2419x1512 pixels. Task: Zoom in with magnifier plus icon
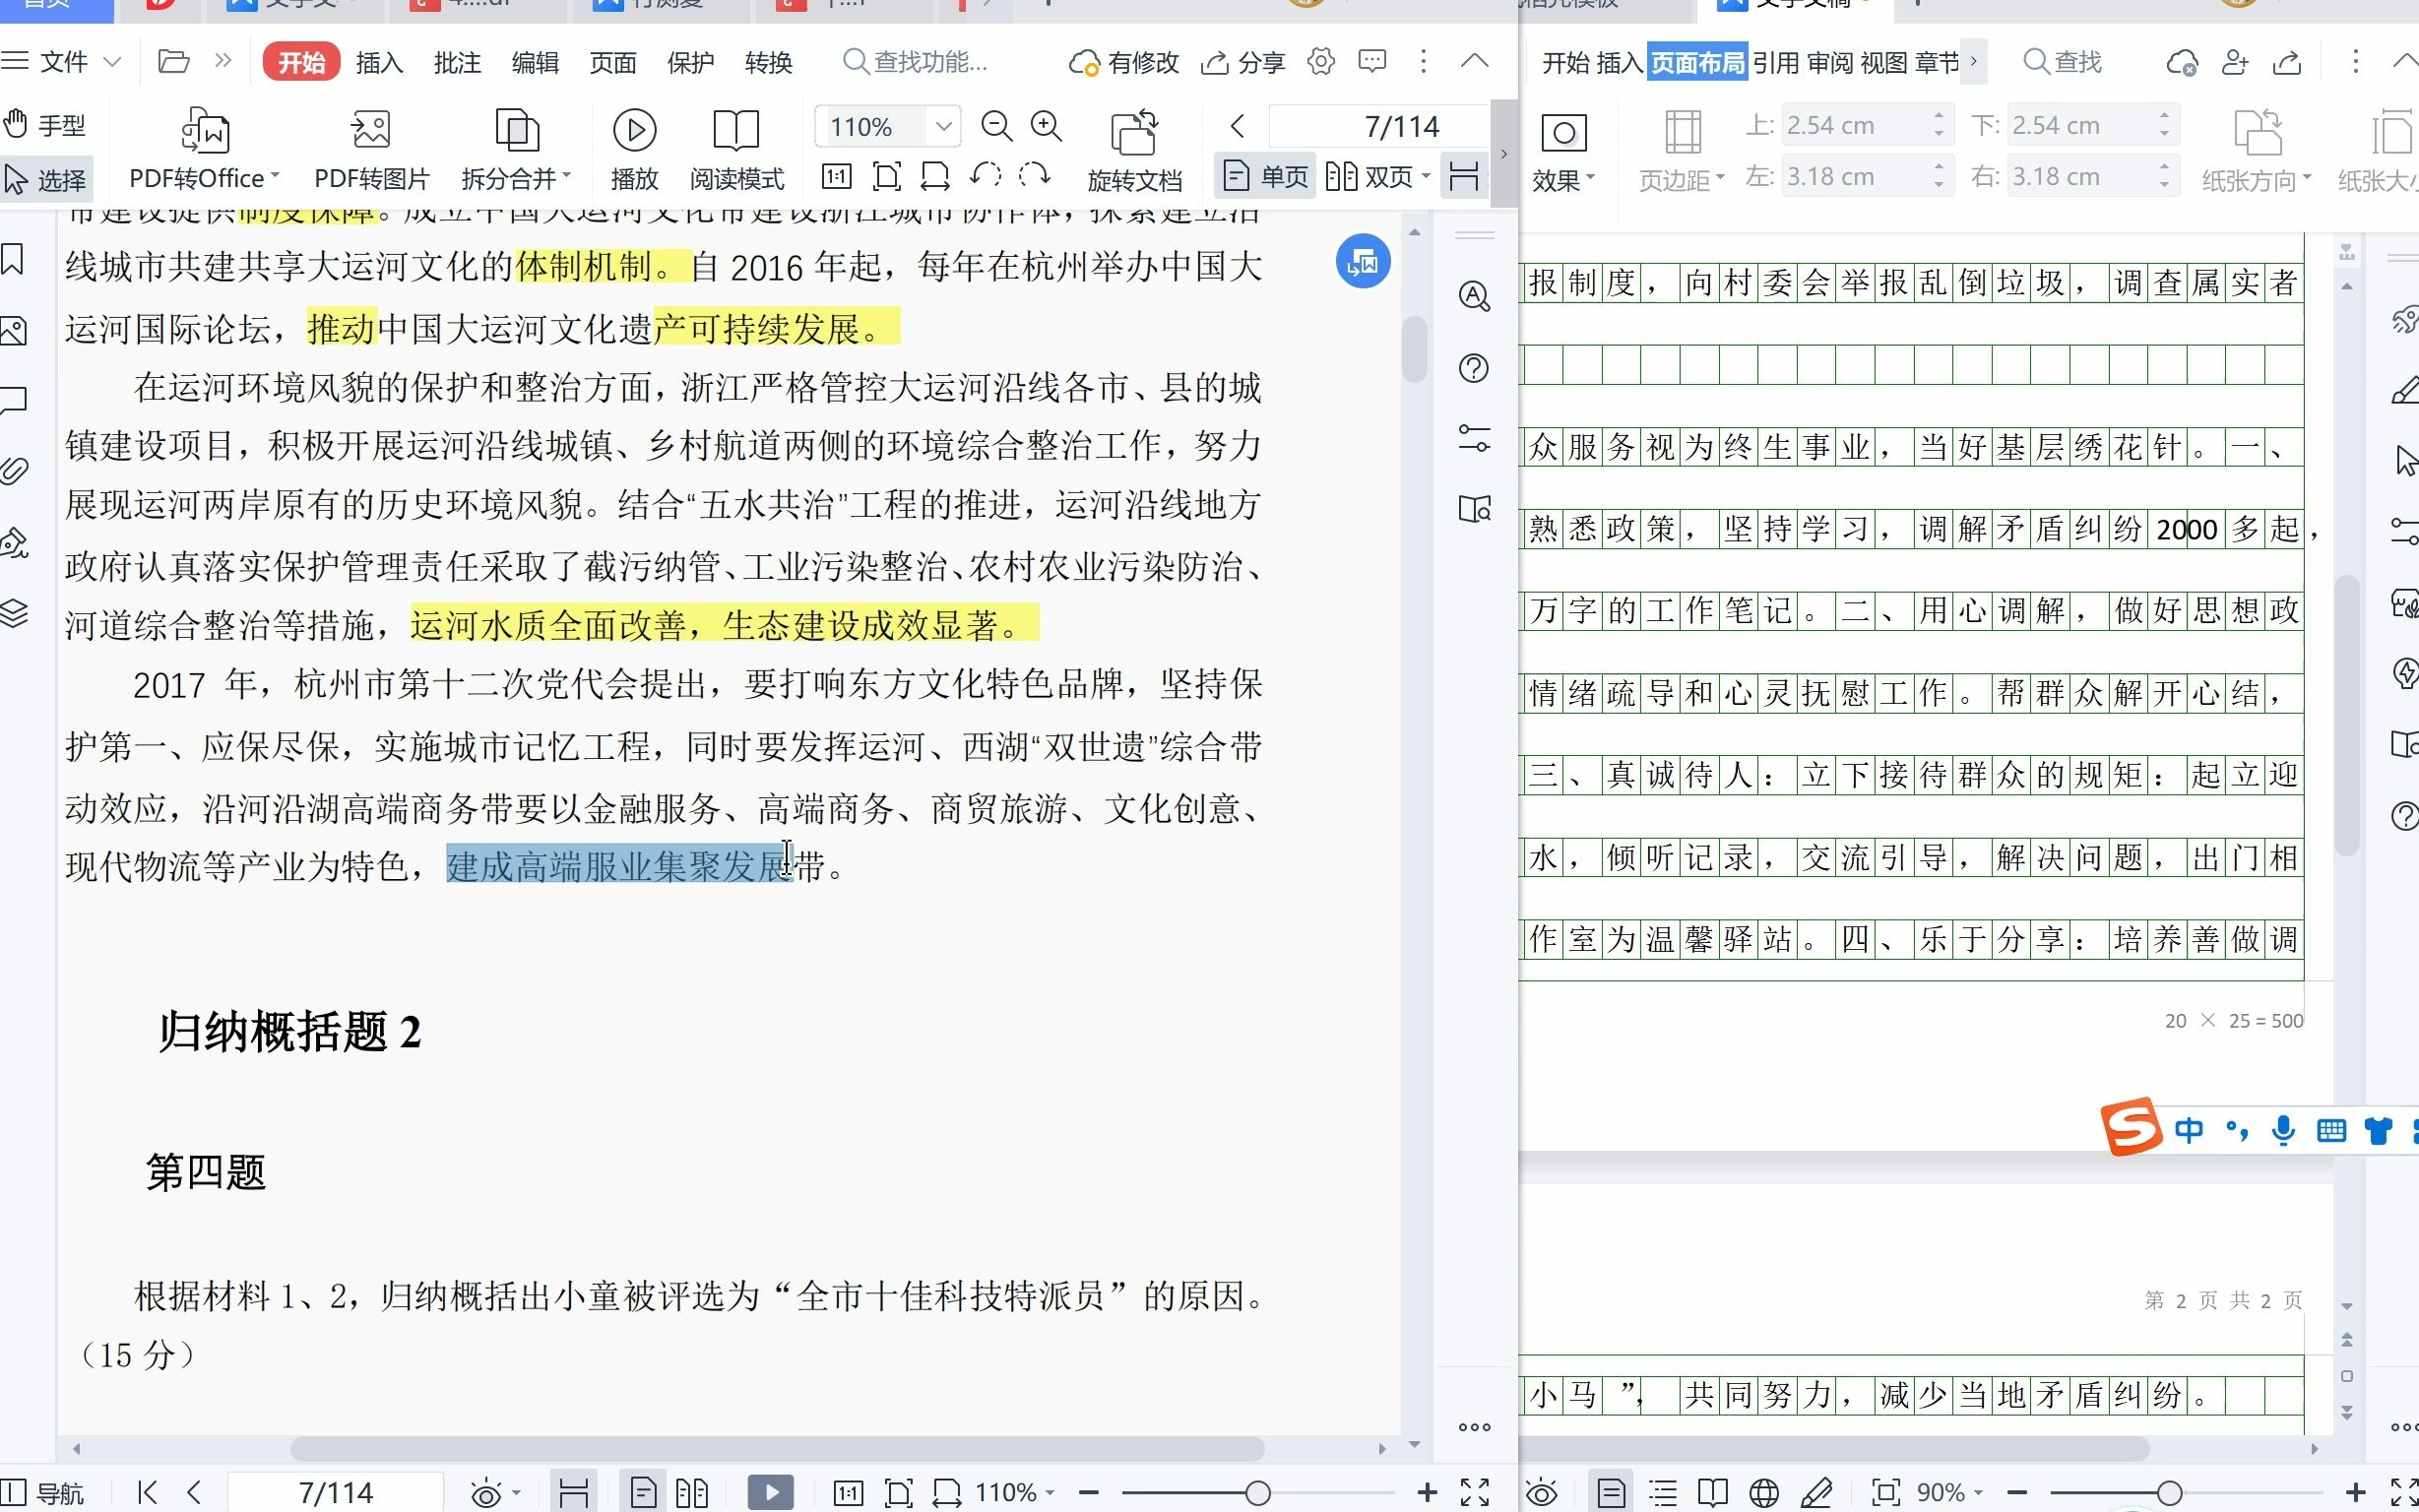coord(1046,126)
